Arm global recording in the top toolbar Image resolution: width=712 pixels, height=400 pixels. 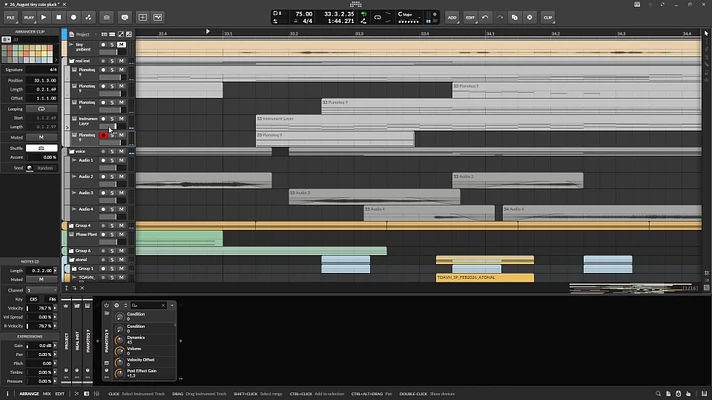[74, 17]
